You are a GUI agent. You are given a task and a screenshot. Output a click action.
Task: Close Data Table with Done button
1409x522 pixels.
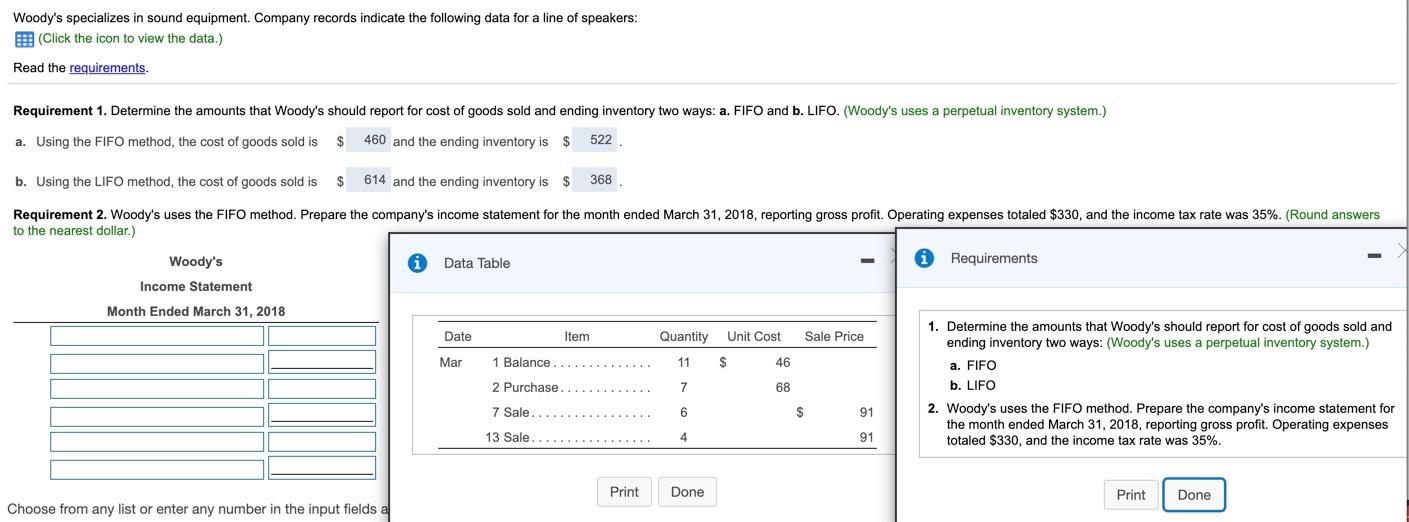687,492
